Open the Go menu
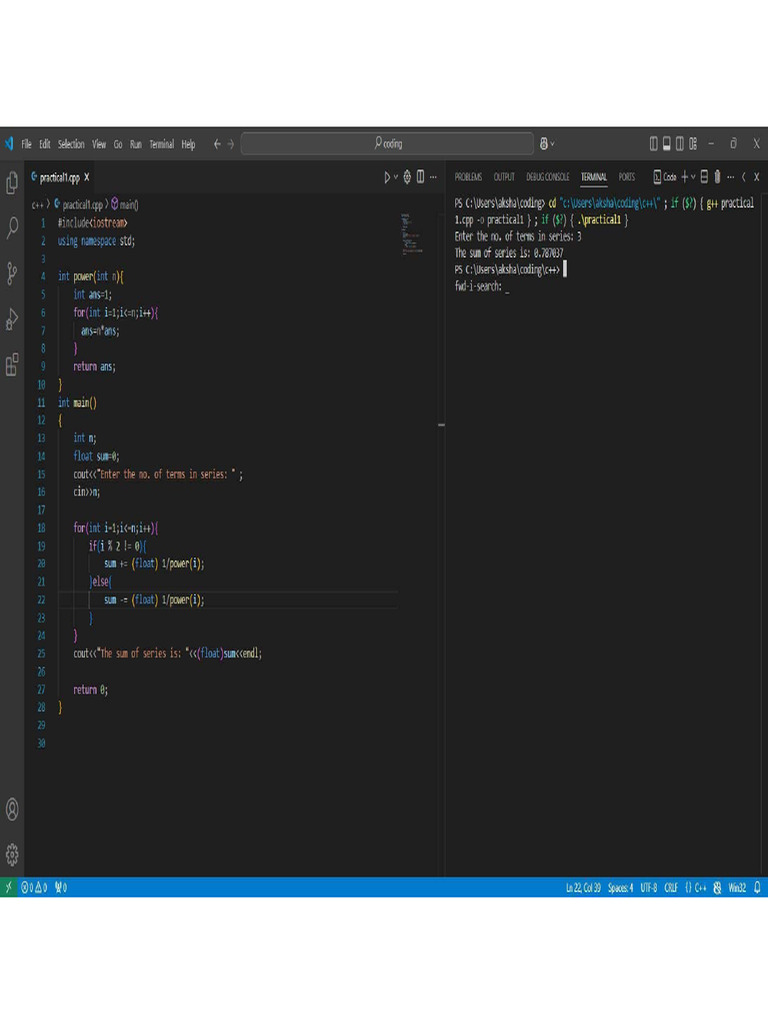Screen dimensions: 768x1024 tap(118, 144)
